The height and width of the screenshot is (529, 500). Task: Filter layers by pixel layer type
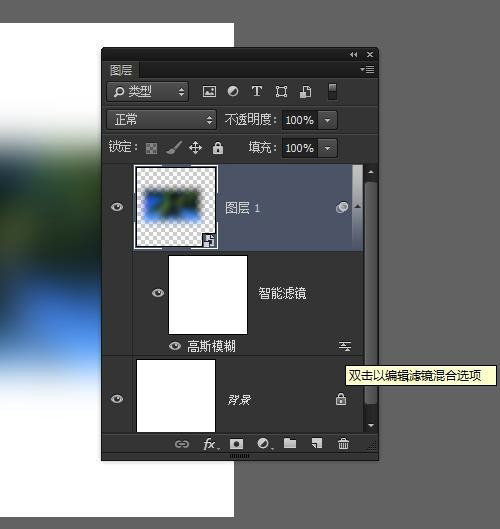[209, 91]
